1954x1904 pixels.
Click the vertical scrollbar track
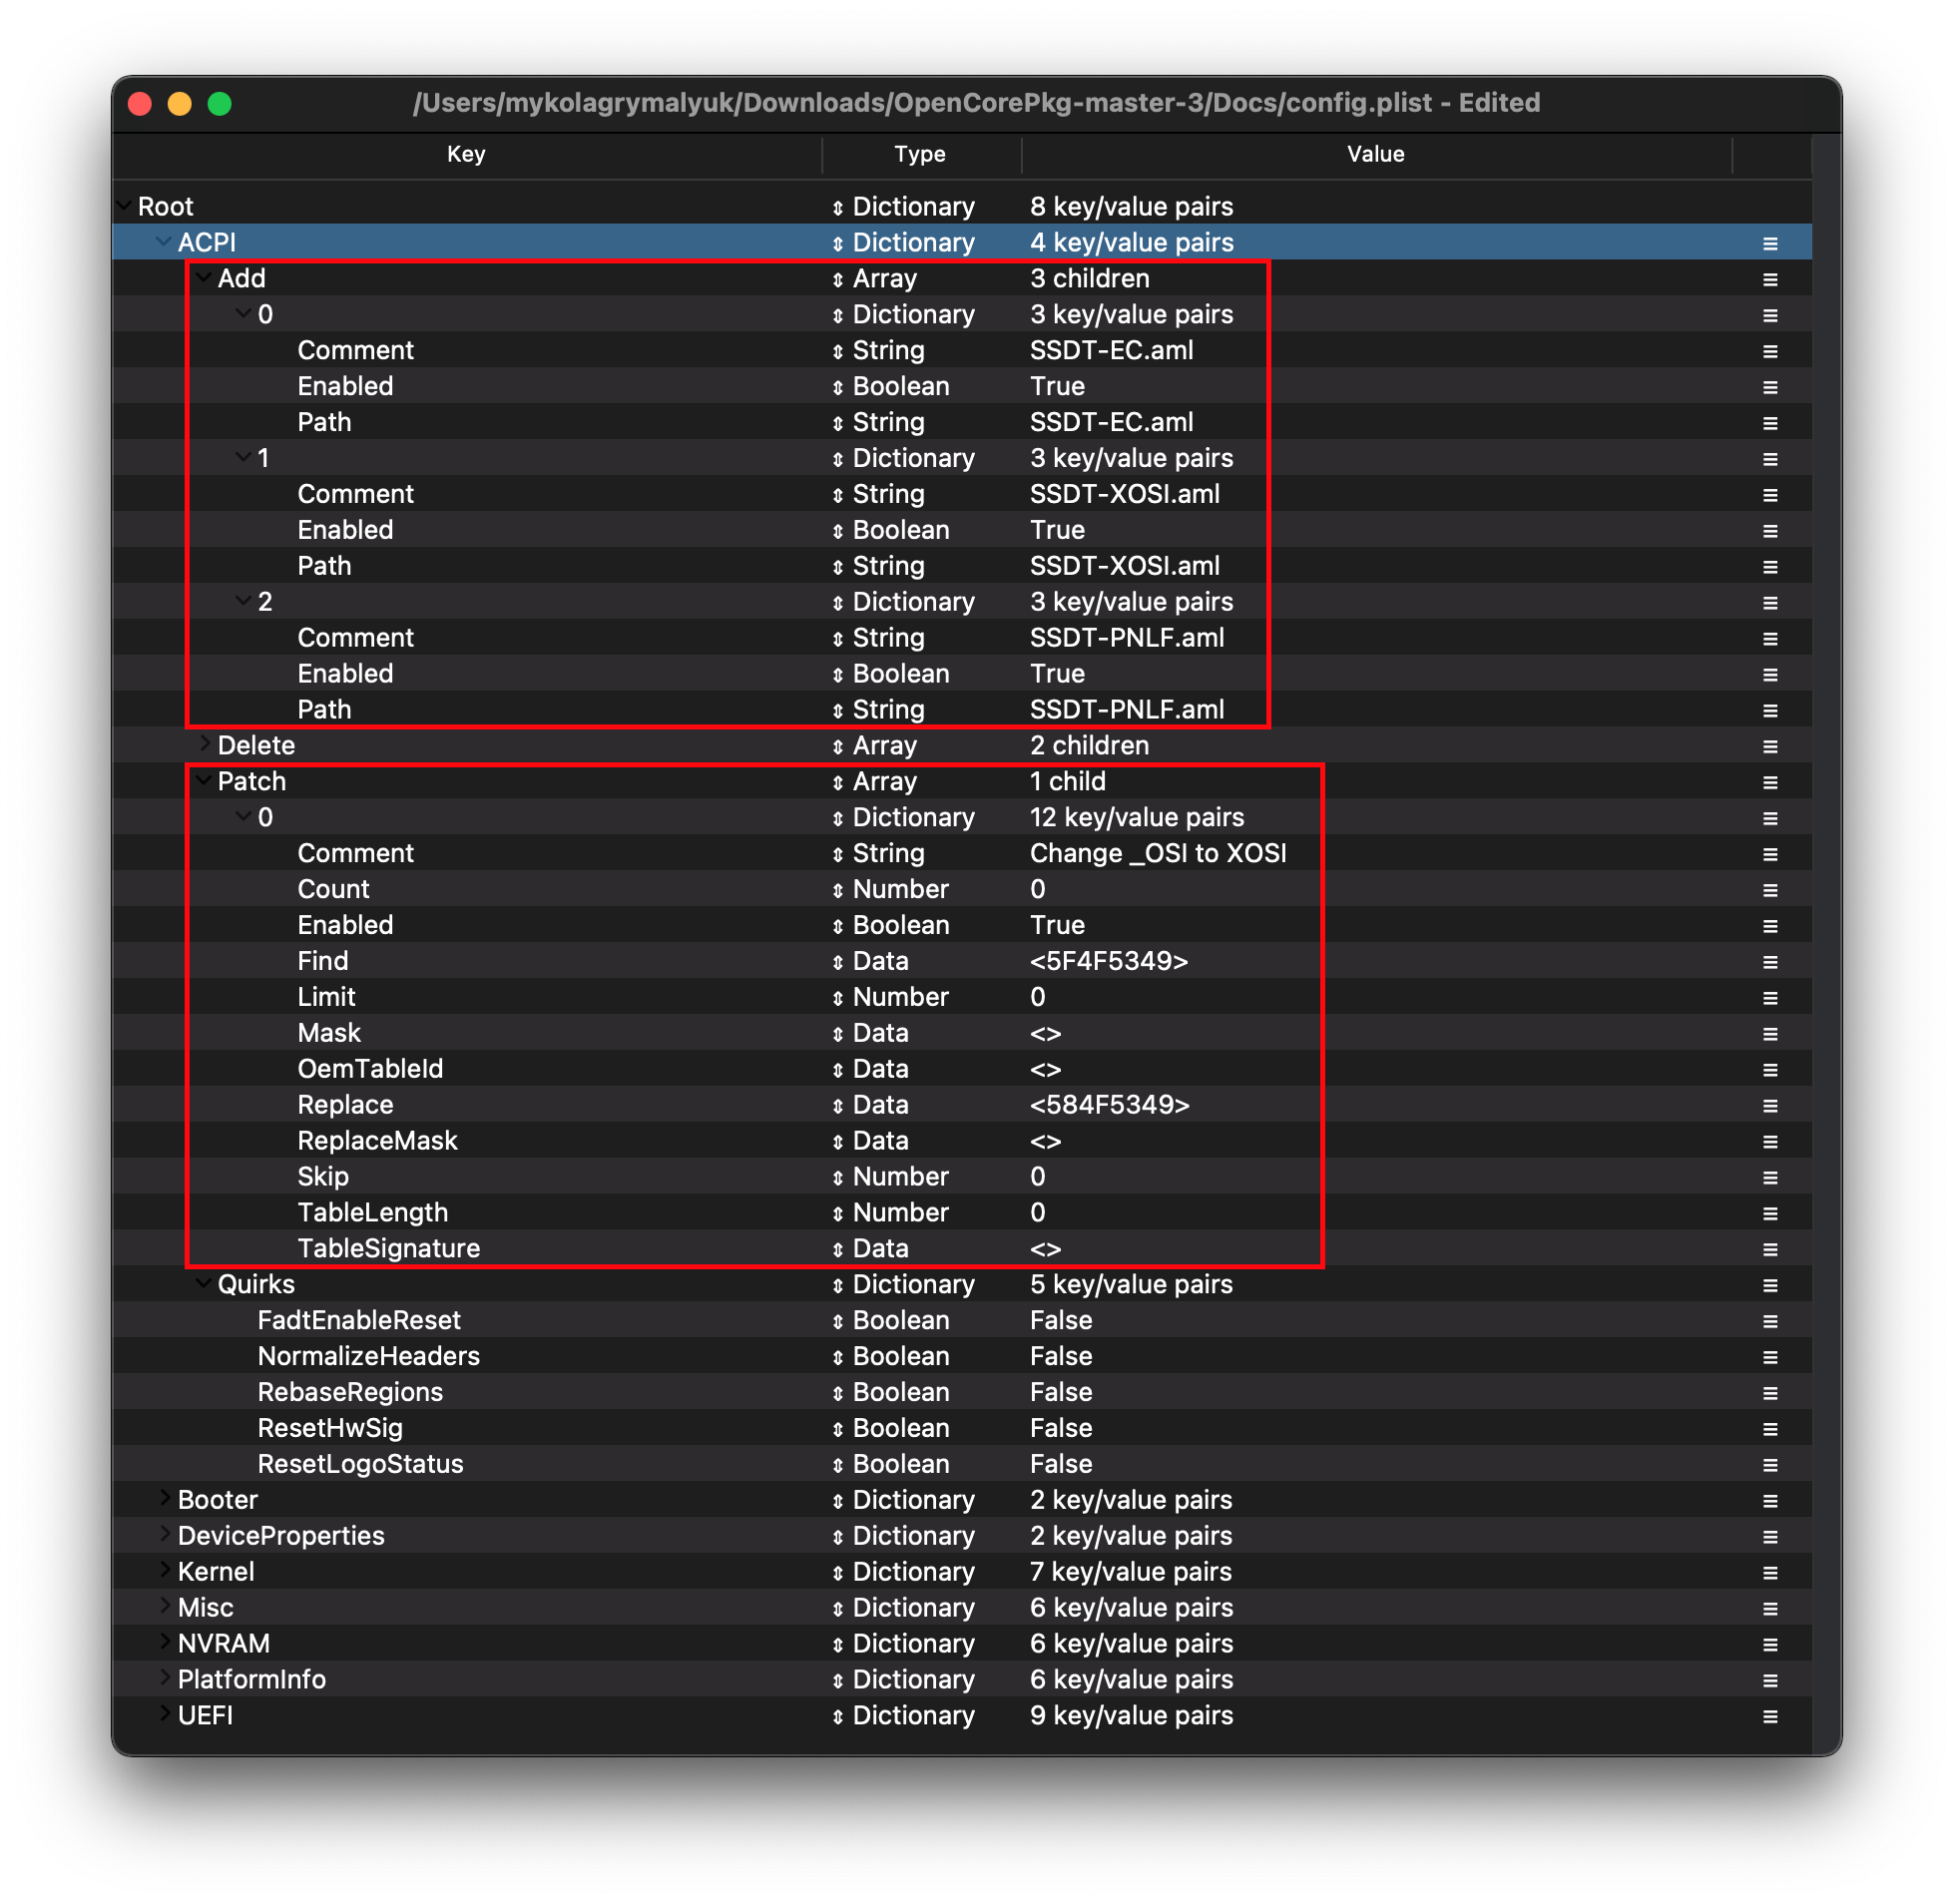(x=1825, y=900)
